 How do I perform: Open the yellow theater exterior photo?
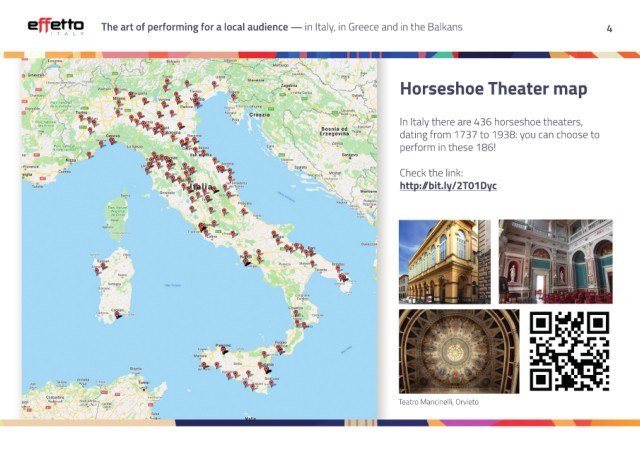tap(444, 260)
